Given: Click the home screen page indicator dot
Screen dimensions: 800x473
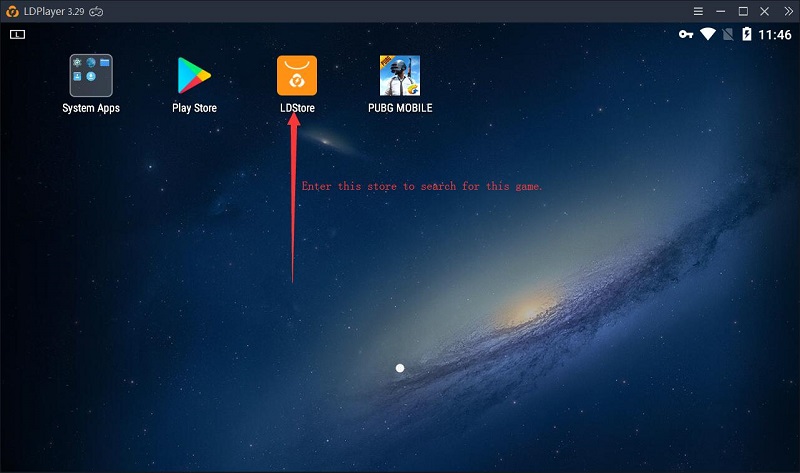Looking at the screenshot, I should pyautogui.click(x=400, y=368).
